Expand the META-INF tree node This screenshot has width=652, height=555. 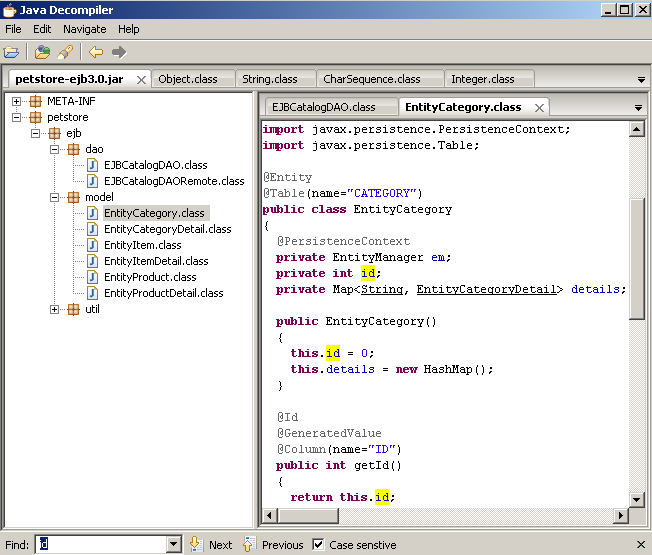tap(17, 101)
